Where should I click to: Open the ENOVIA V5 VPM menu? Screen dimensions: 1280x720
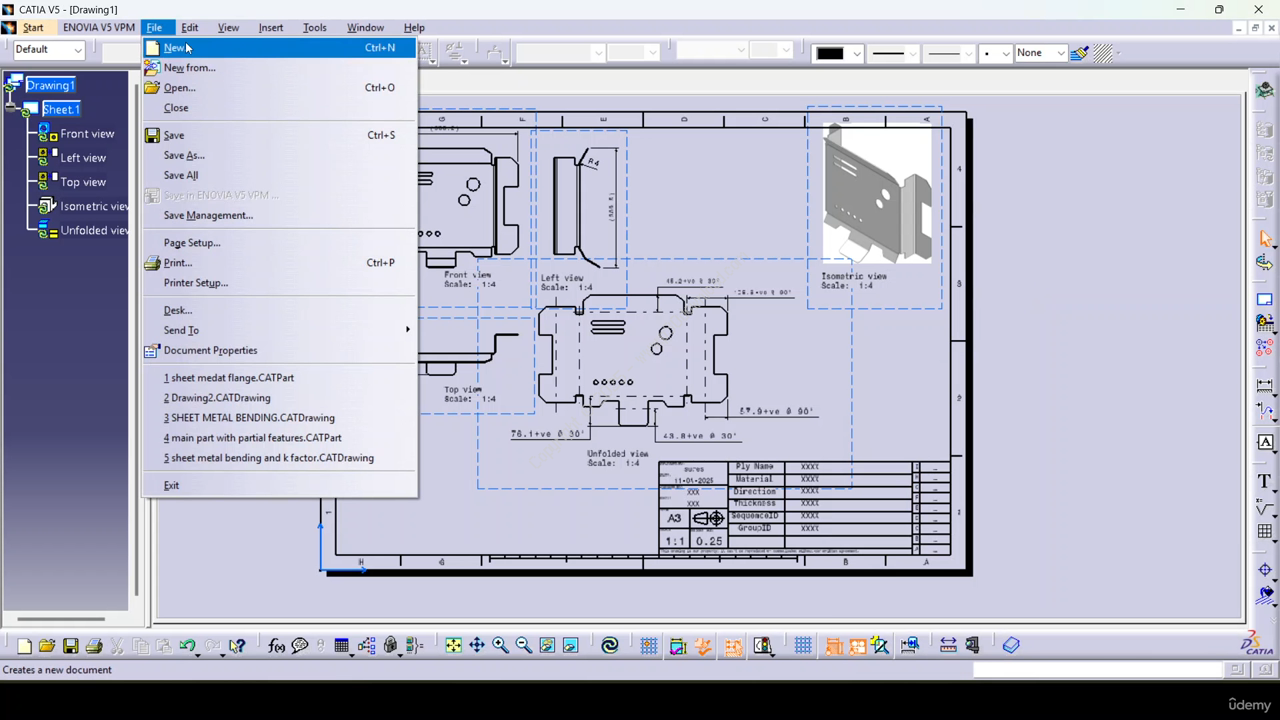[98, 28]
